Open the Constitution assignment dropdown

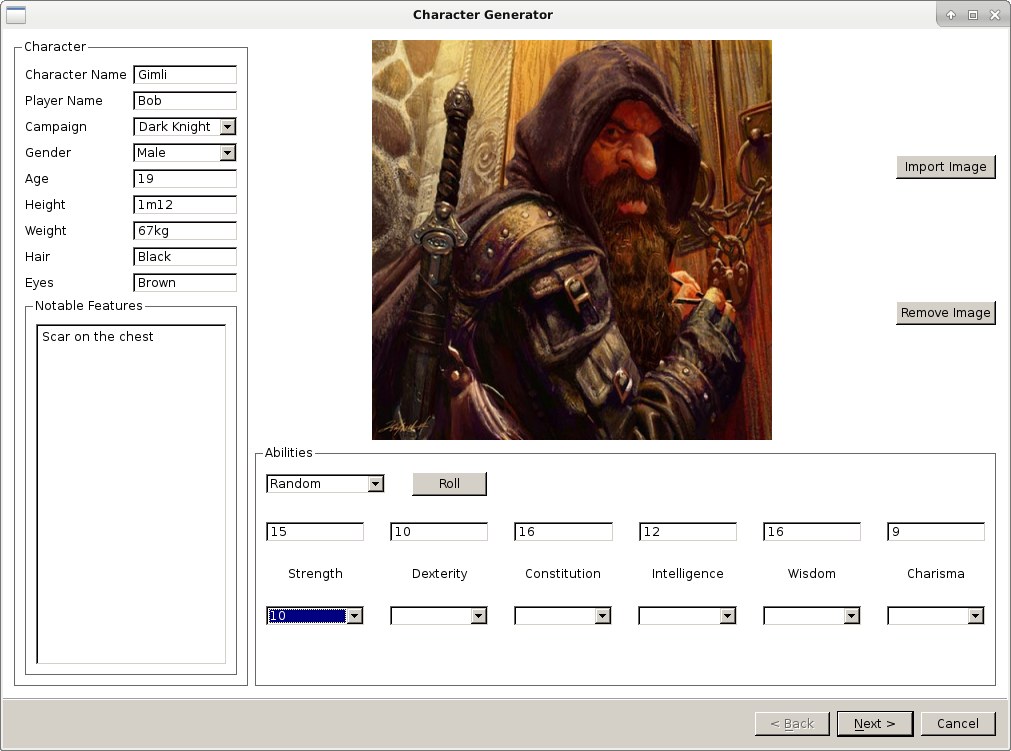(x=602, y=616)
